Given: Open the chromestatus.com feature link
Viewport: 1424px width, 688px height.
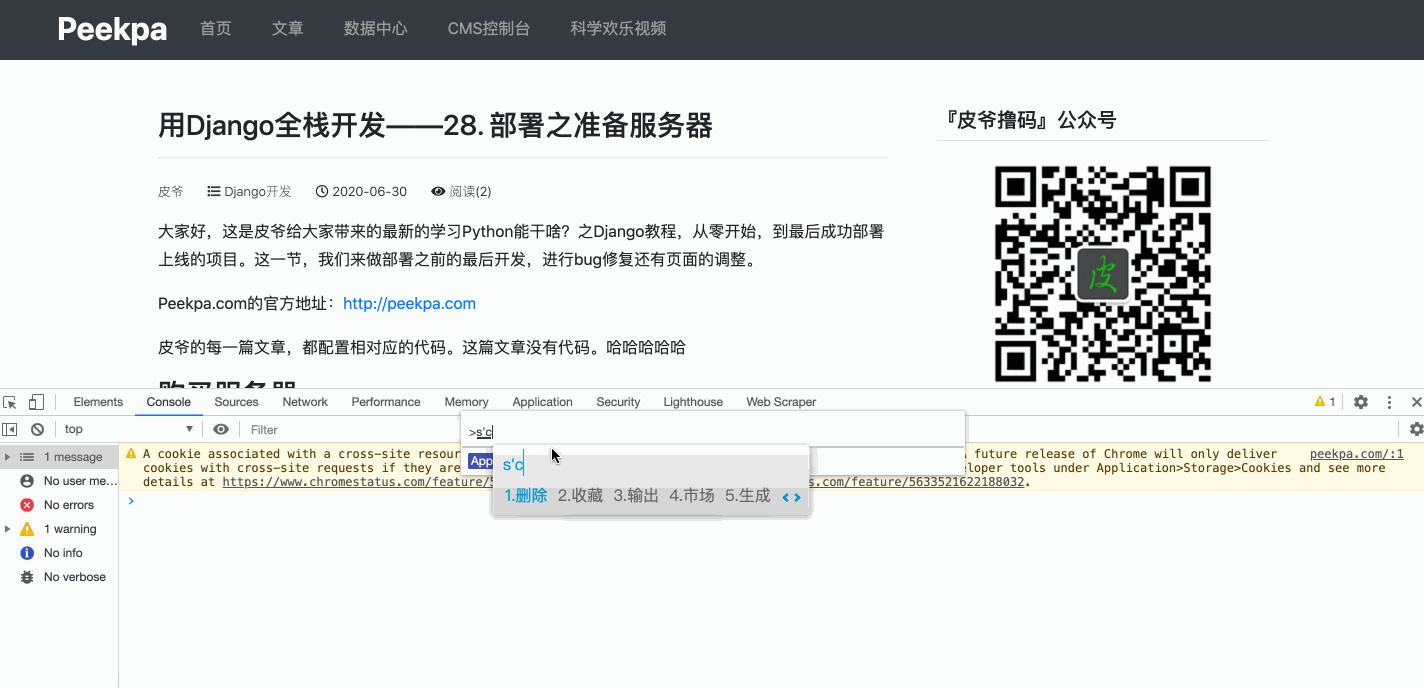Looking at the screenshot, I should click(355, 482).
